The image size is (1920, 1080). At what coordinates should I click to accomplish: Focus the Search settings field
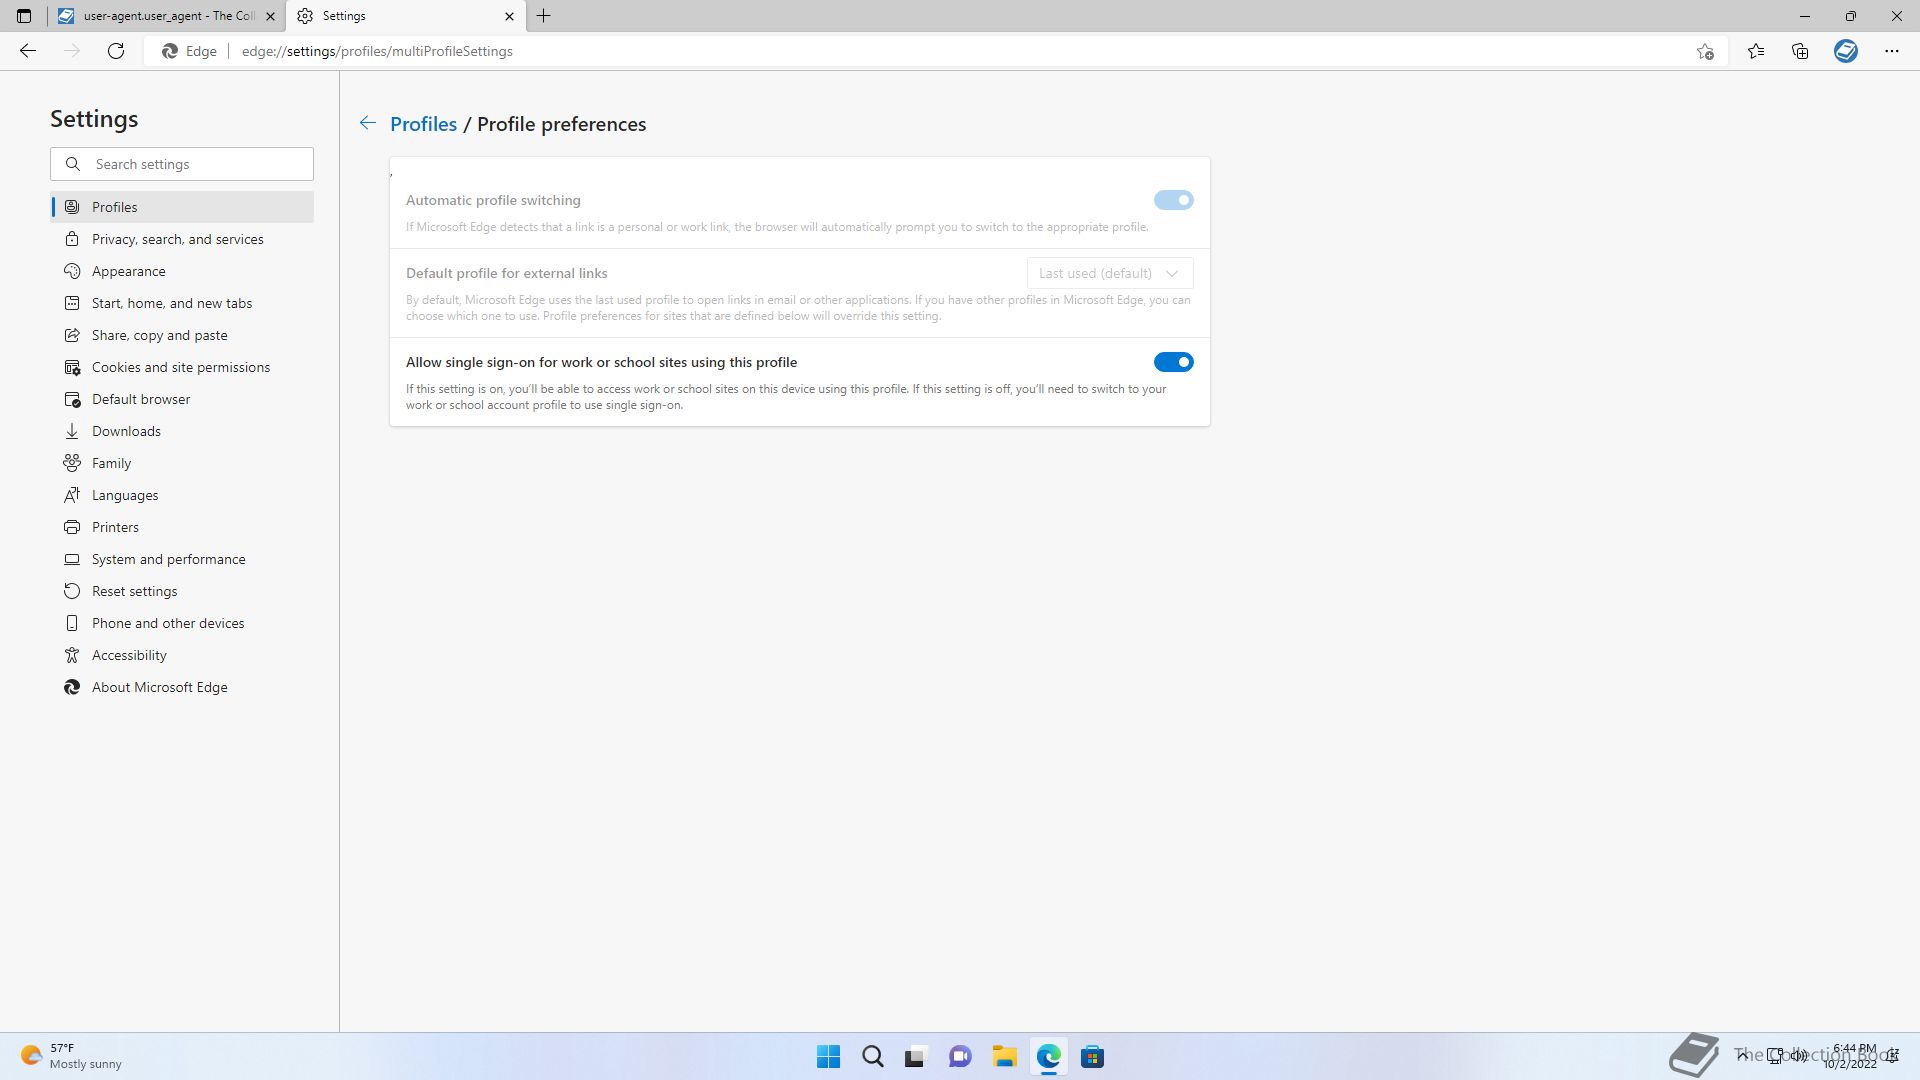pos(182,164)
